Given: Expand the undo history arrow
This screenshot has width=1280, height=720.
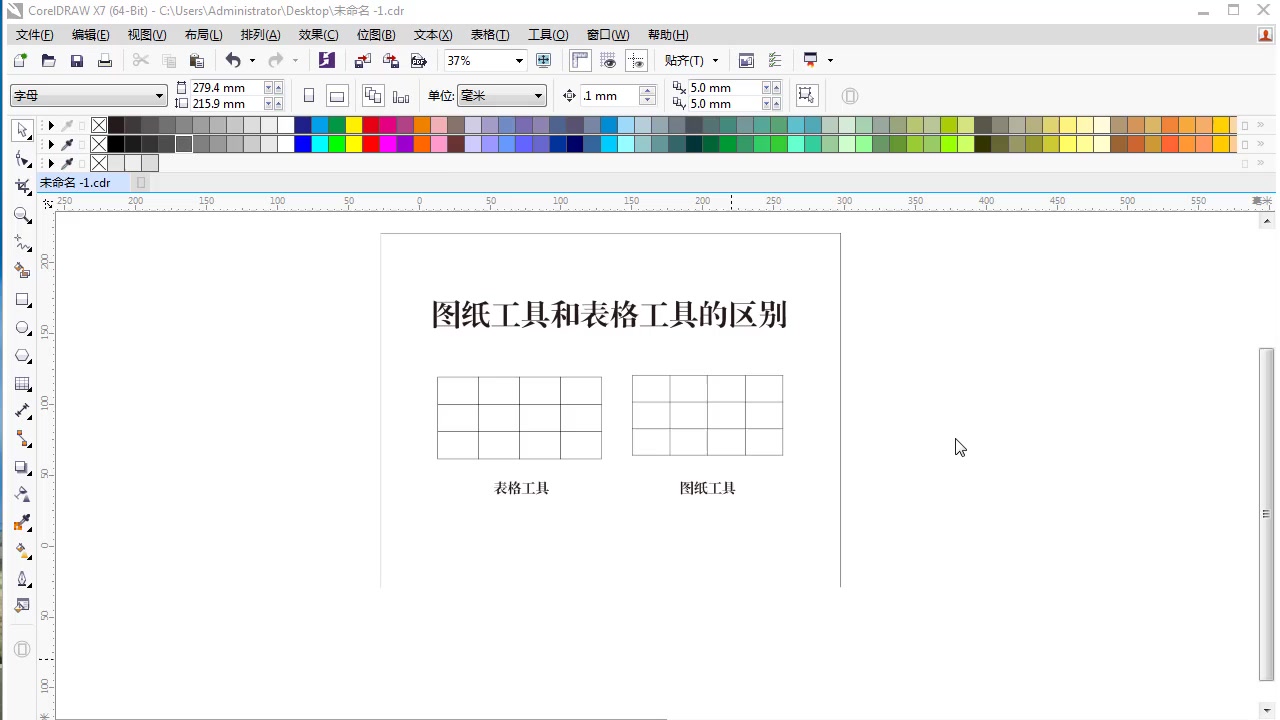Looking at the screenshot, I should coord(252,61).
